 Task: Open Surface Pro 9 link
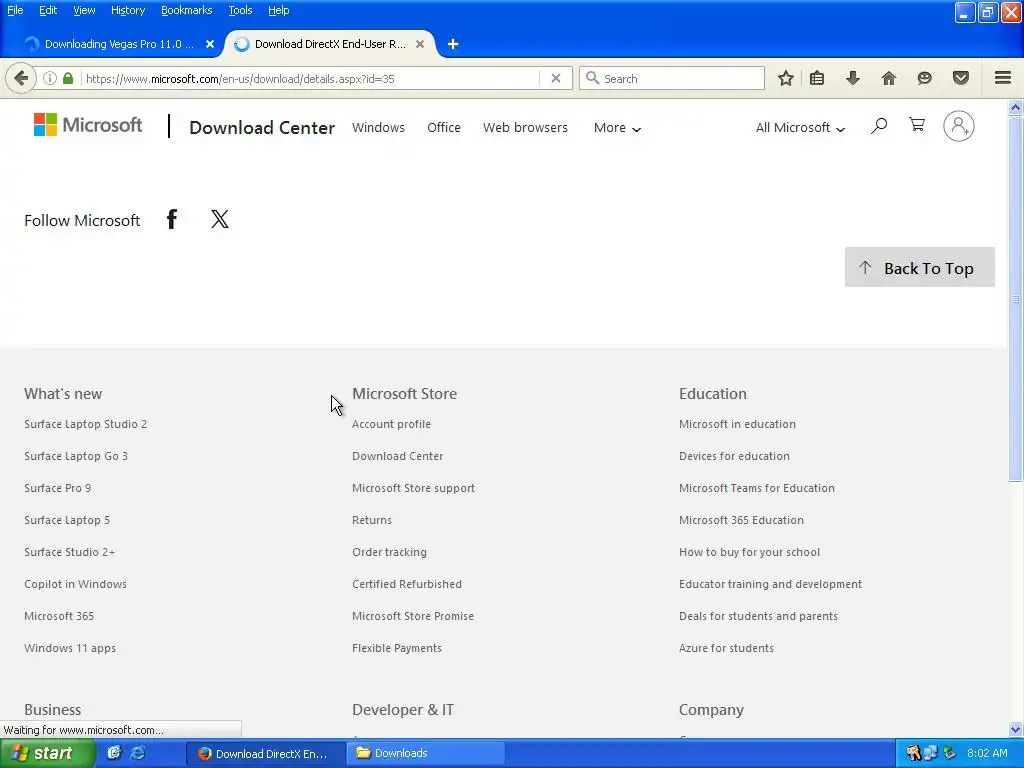click(x=57, y=488)
